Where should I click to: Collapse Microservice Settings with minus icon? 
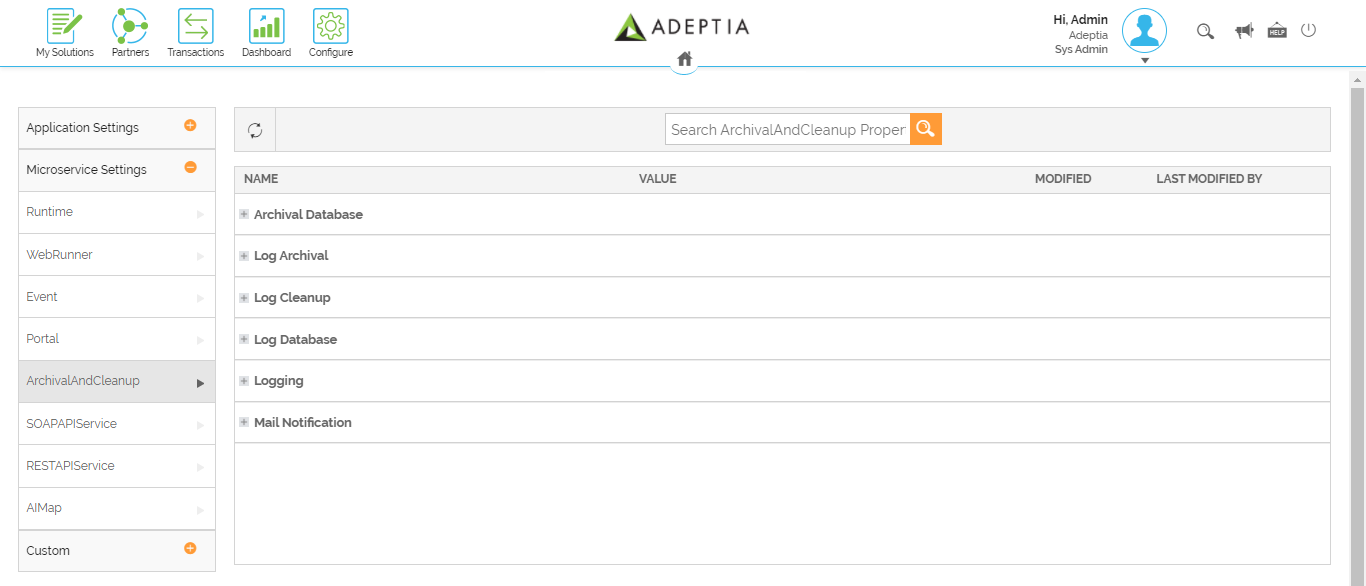click(x=190, y=168)
